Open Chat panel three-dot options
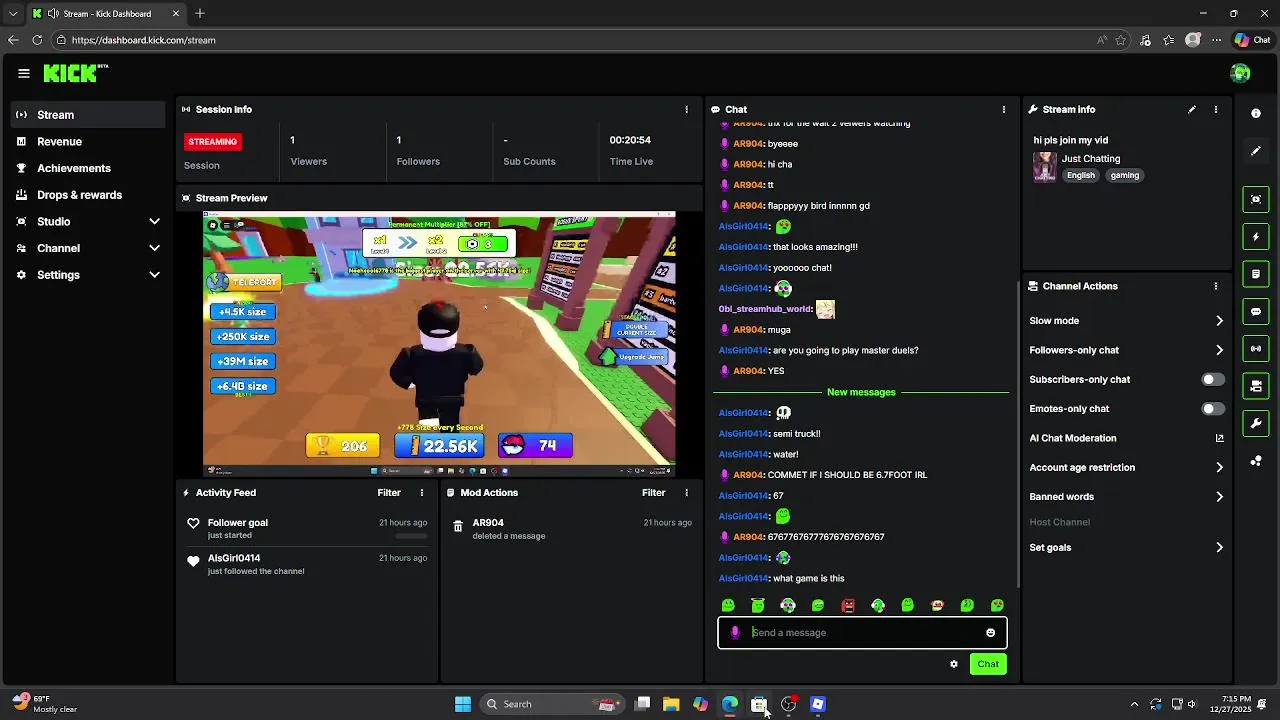Image resolution: width=1280 pixels, height=720 pixels. [1003, 109]
